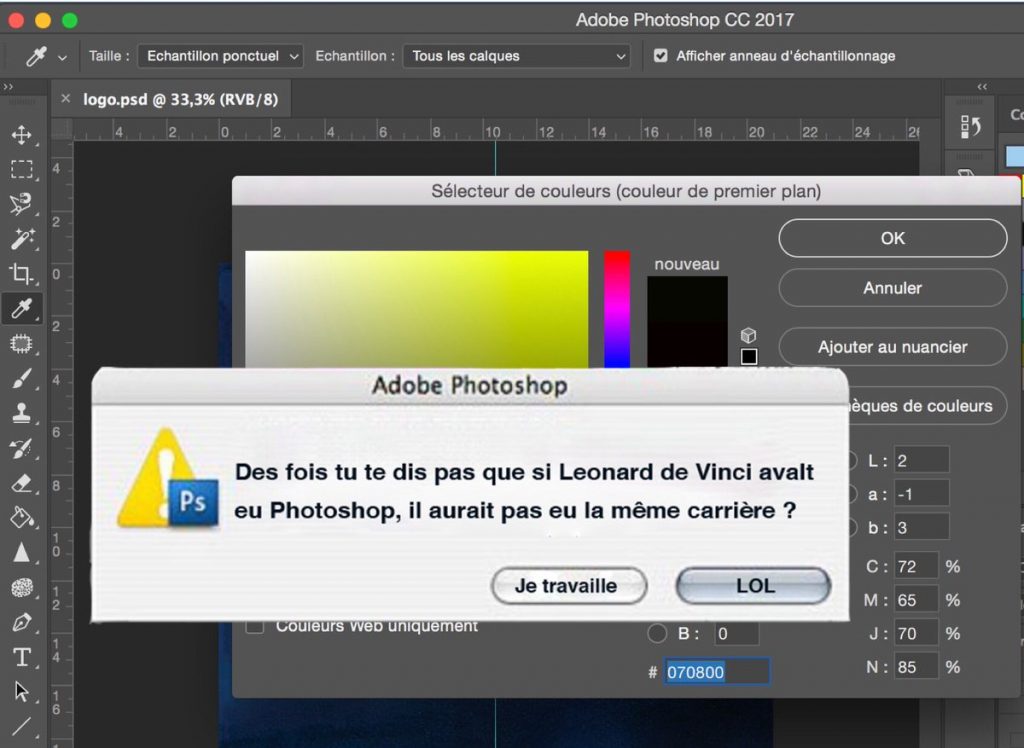Open the Taille dropdown
Image resolution: width=1024 pixels, height=748 pixels.
220,56
